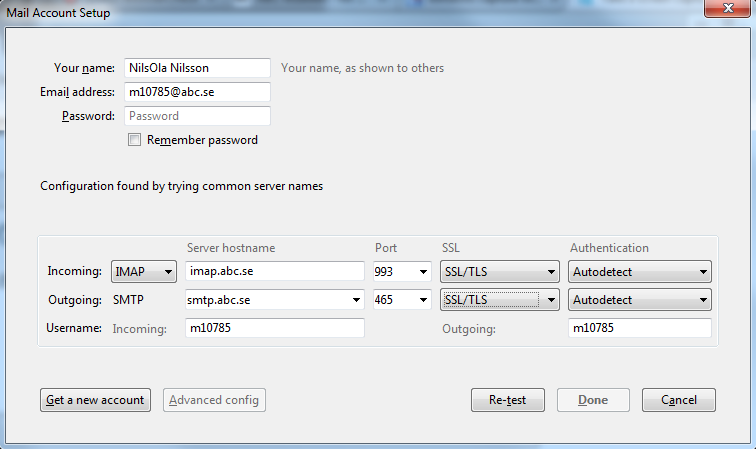The image size is (756, 449).
Task: Open the outgoing SSL/TLS dropdown
Action: click(x=499, y=299)
